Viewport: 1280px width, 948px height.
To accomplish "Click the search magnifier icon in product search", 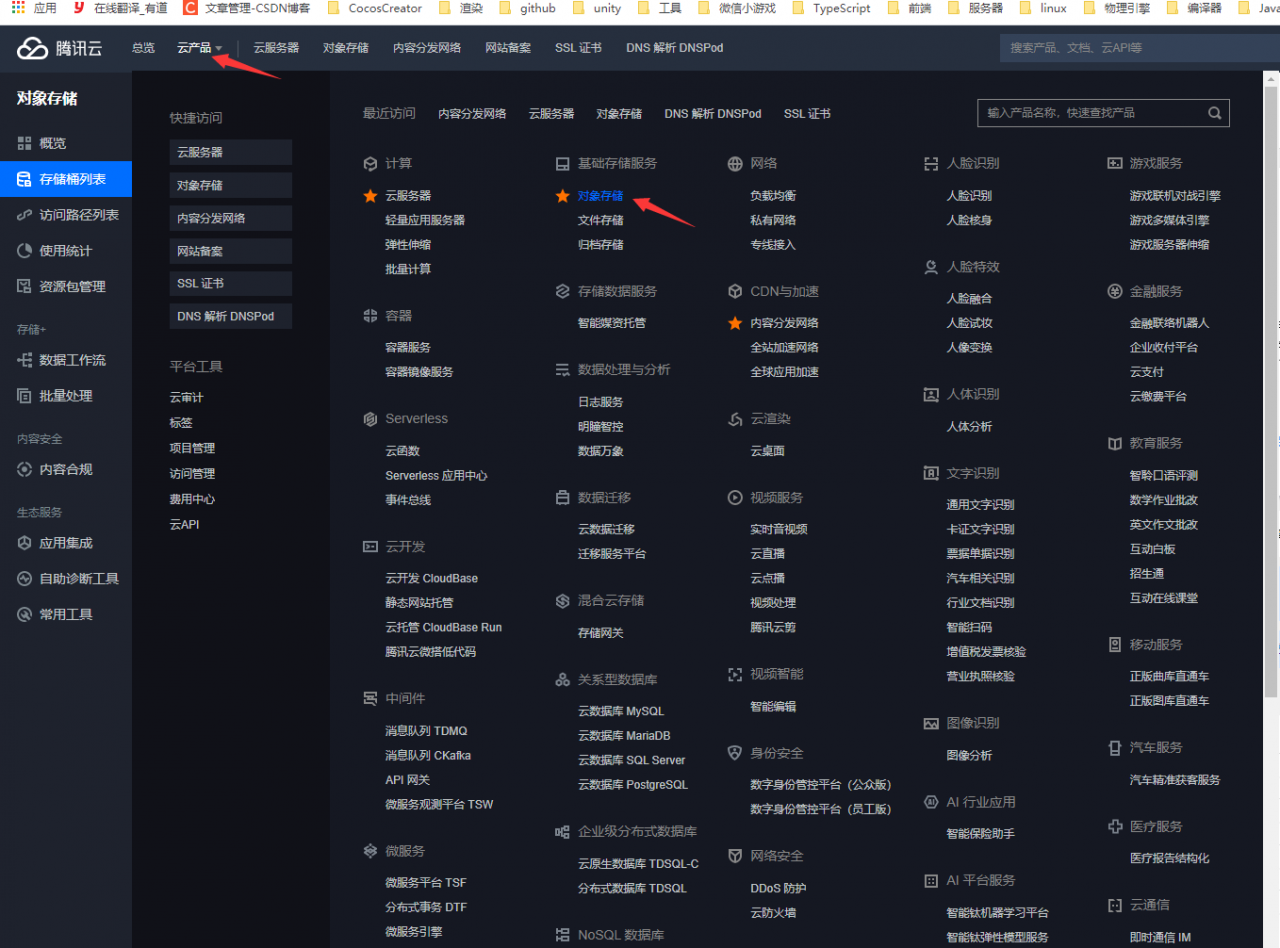I will tap(1214, 113).
